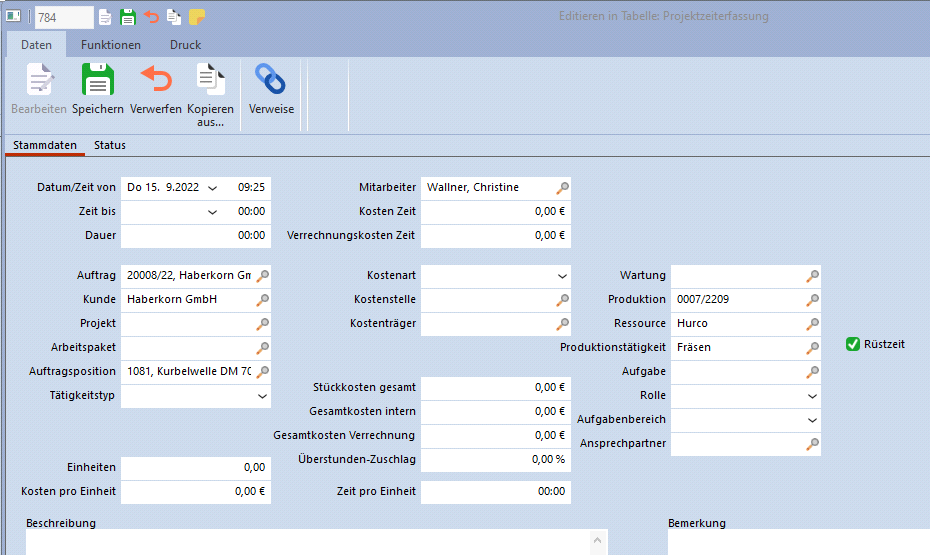The width and height of the screenshot is (930, 555).
Task: Switch to the Funktionen ribbon tab
Action: 110,45
